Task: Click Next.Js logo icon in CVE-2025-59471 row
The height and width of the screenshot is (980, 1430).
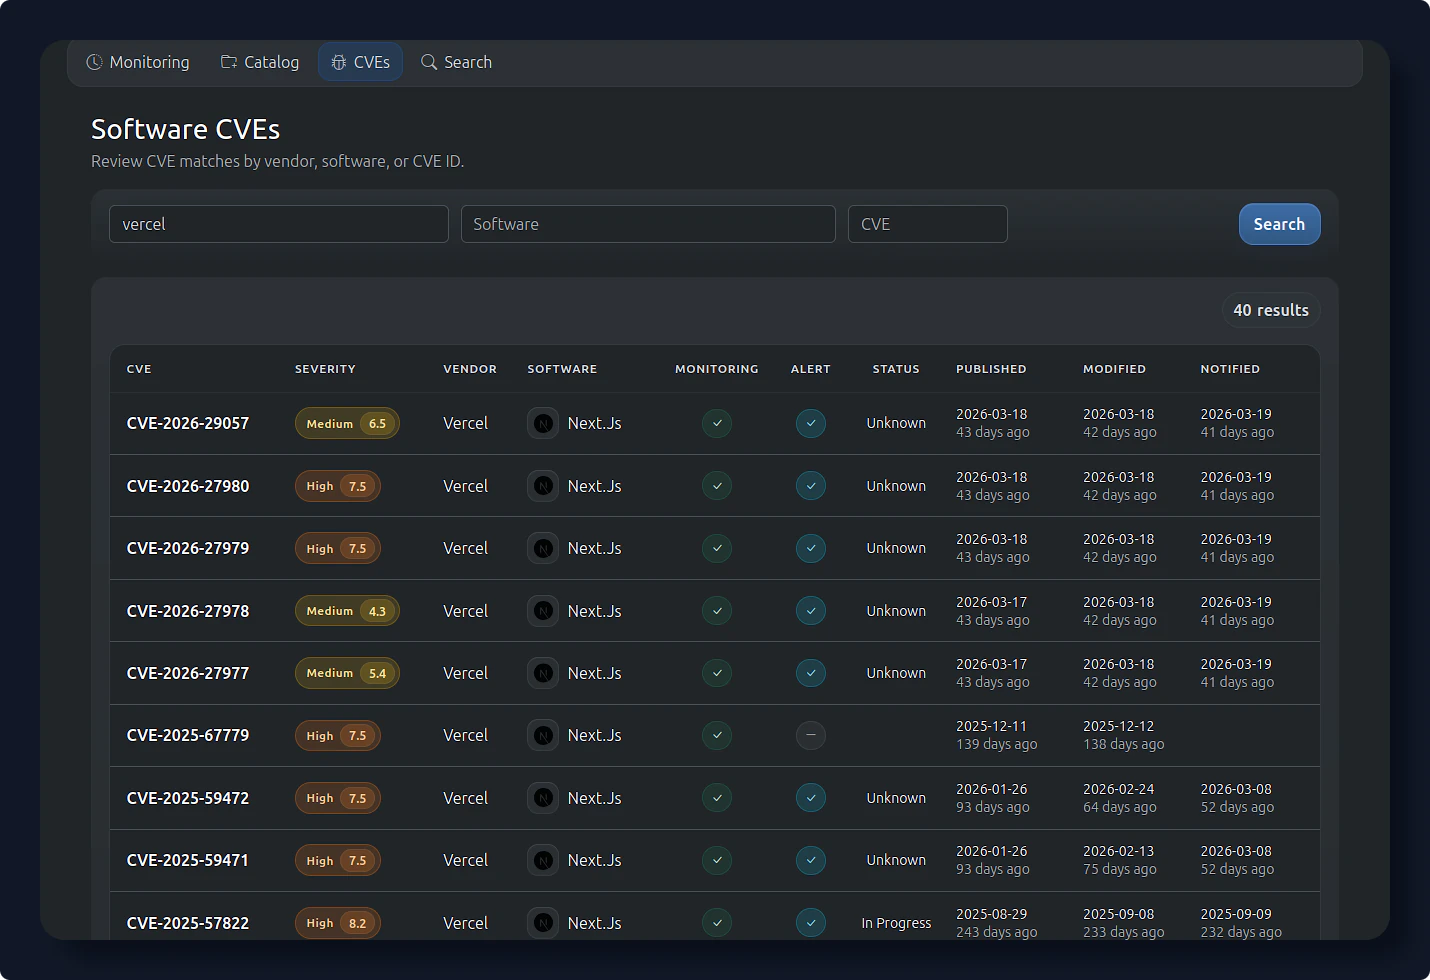Action: [543, 860]
